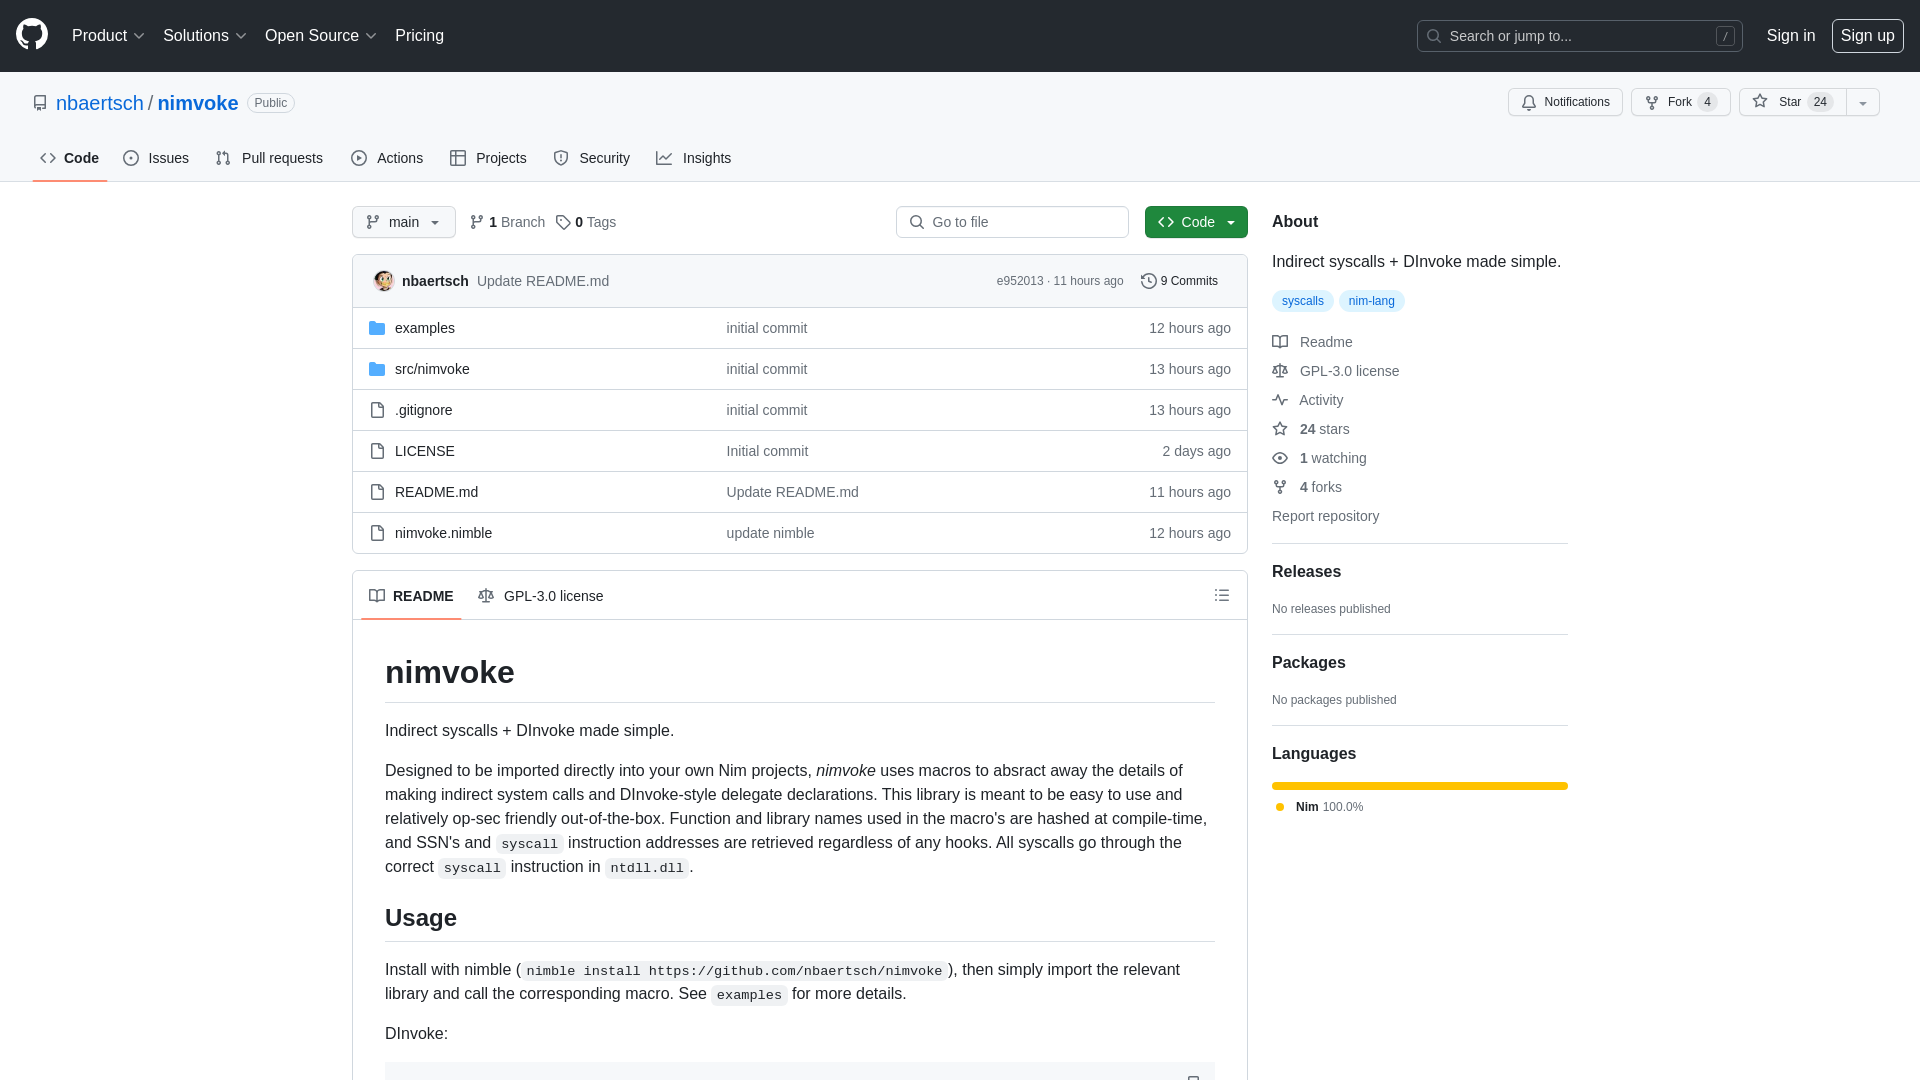This screenshot has width=1920, height=1080.
Task: Expand the Open Source menu
Action: pos(320,36)
